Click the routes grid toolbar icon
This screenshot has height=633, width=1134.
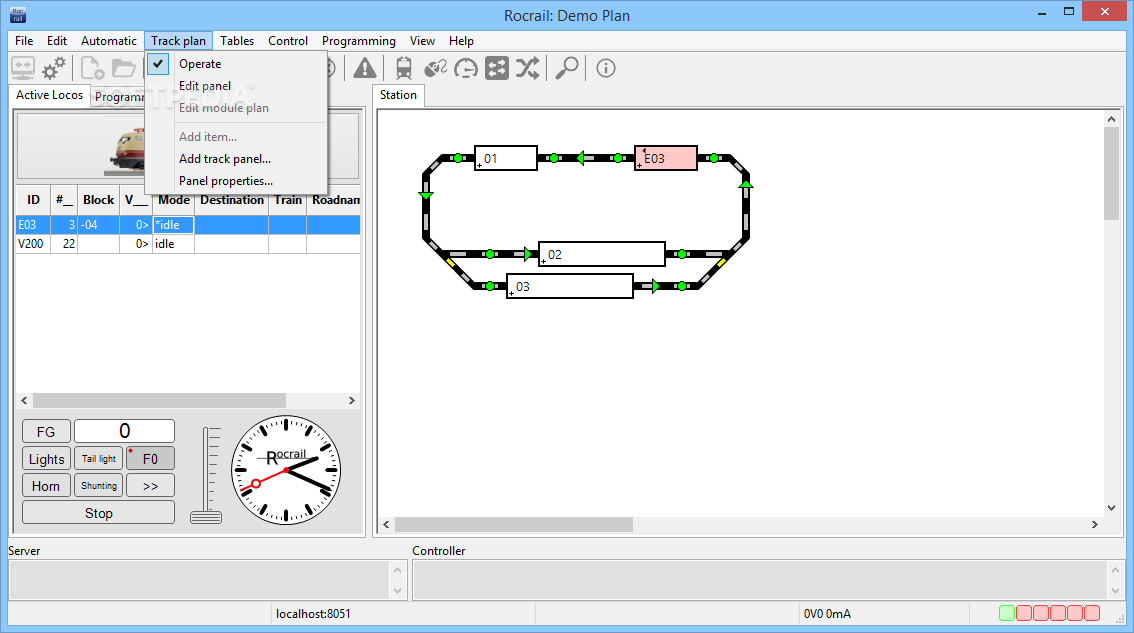coord(497,69)
